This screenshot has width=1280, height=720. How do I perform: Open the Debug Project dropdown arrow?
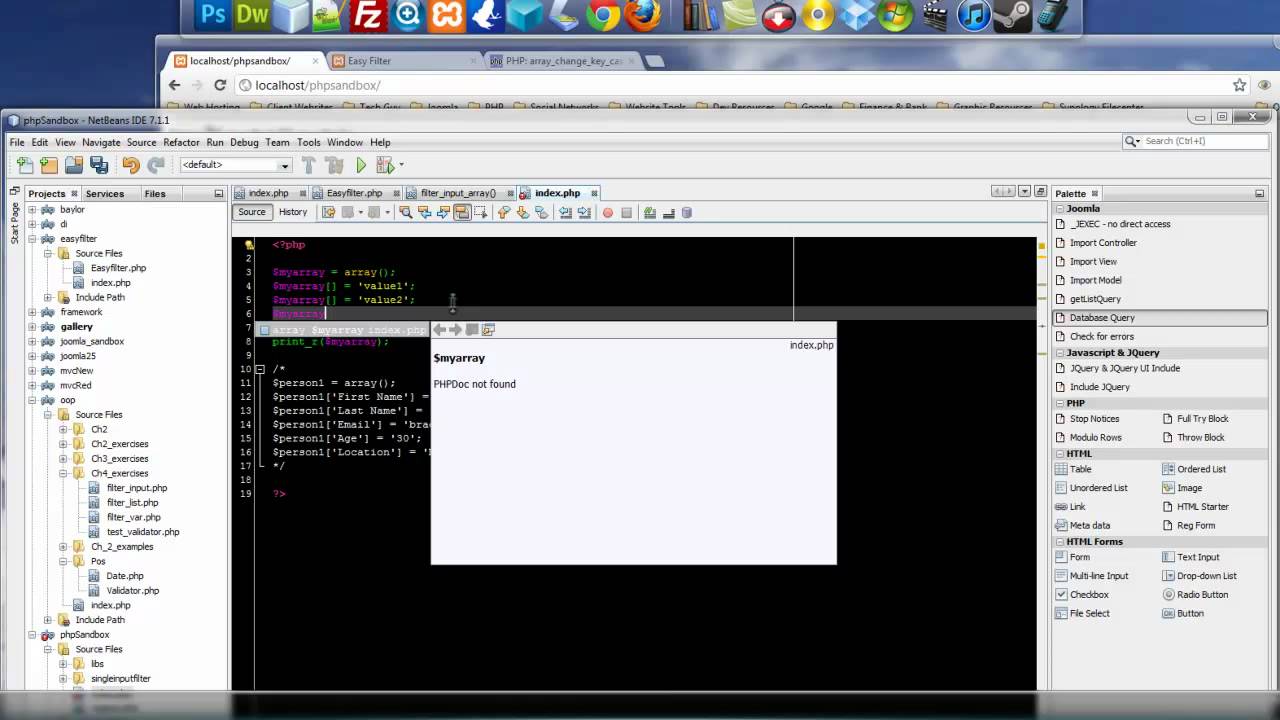pos(401,165)
